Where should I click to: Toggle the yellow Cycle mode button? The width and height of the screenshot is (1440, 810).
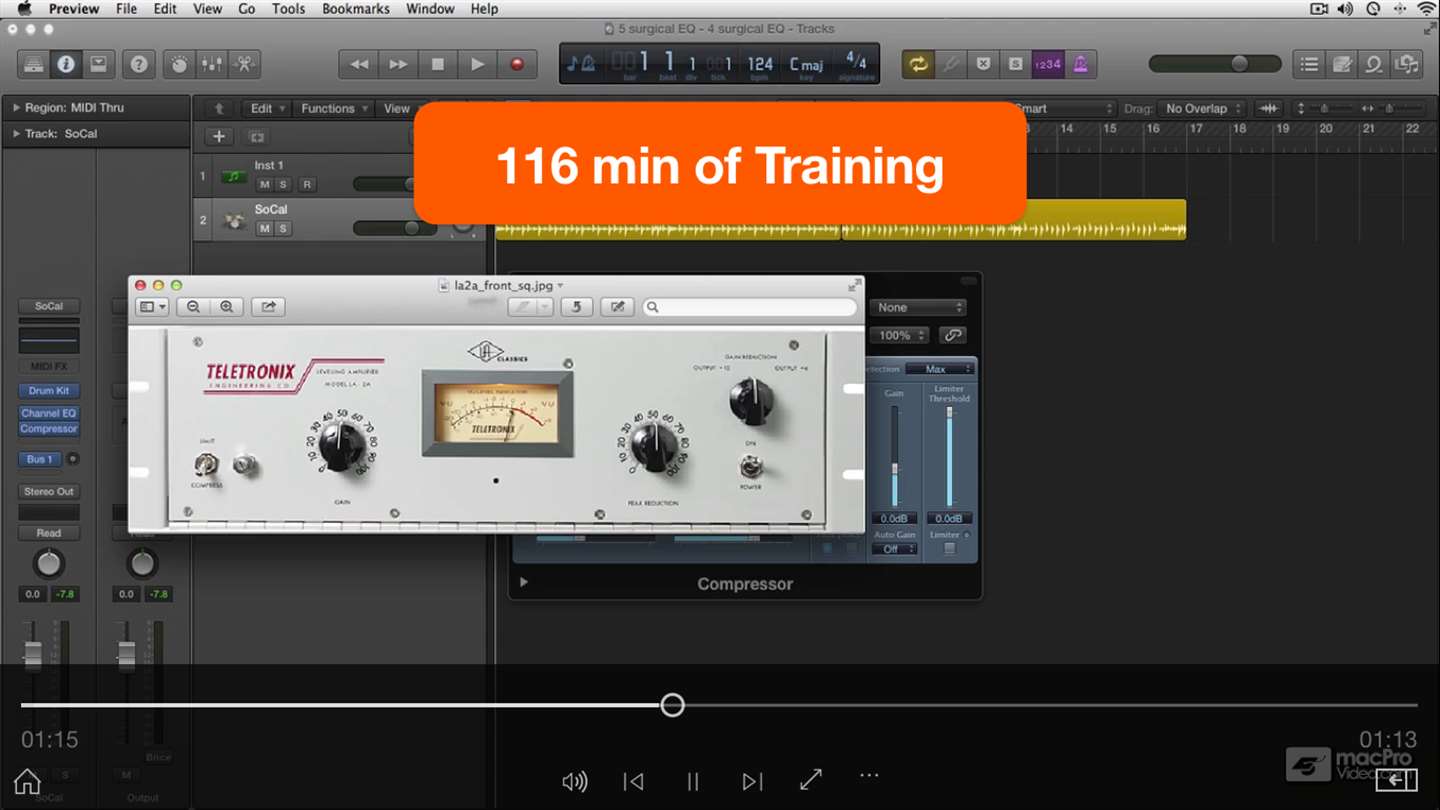click(917, 64)
